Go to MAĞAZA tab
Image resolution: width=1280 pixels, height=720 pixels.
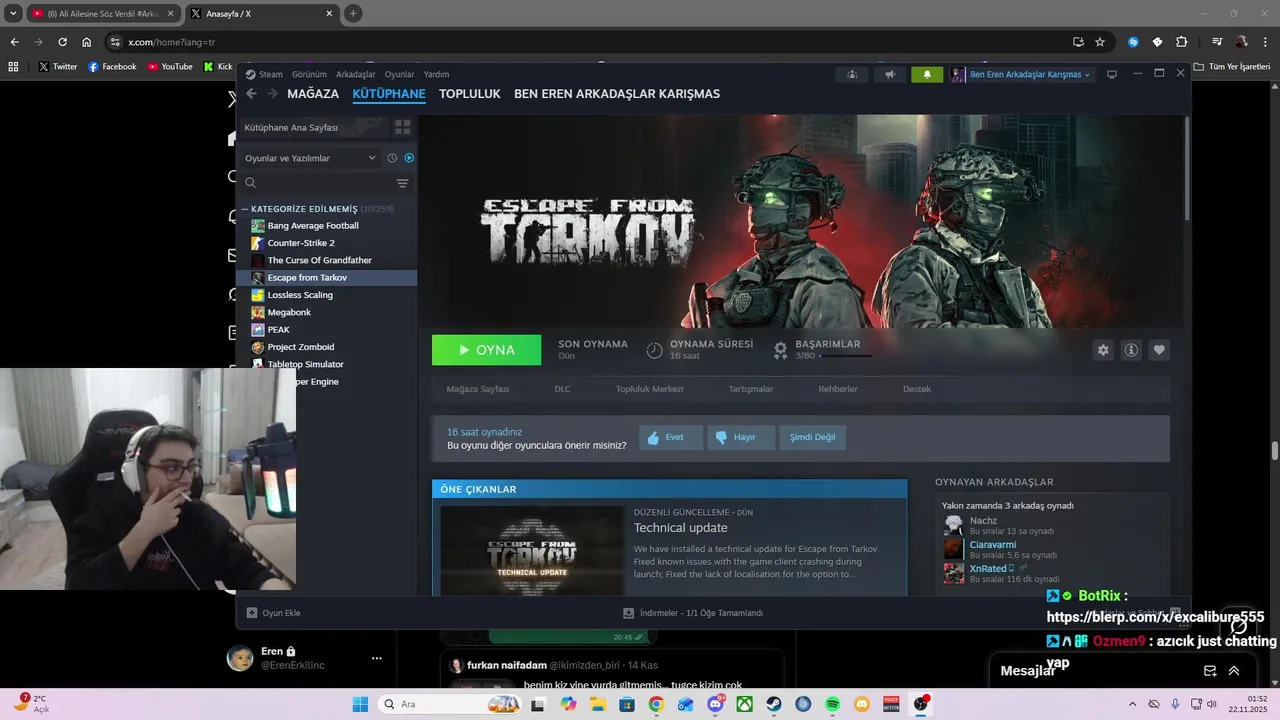(313, 94)
